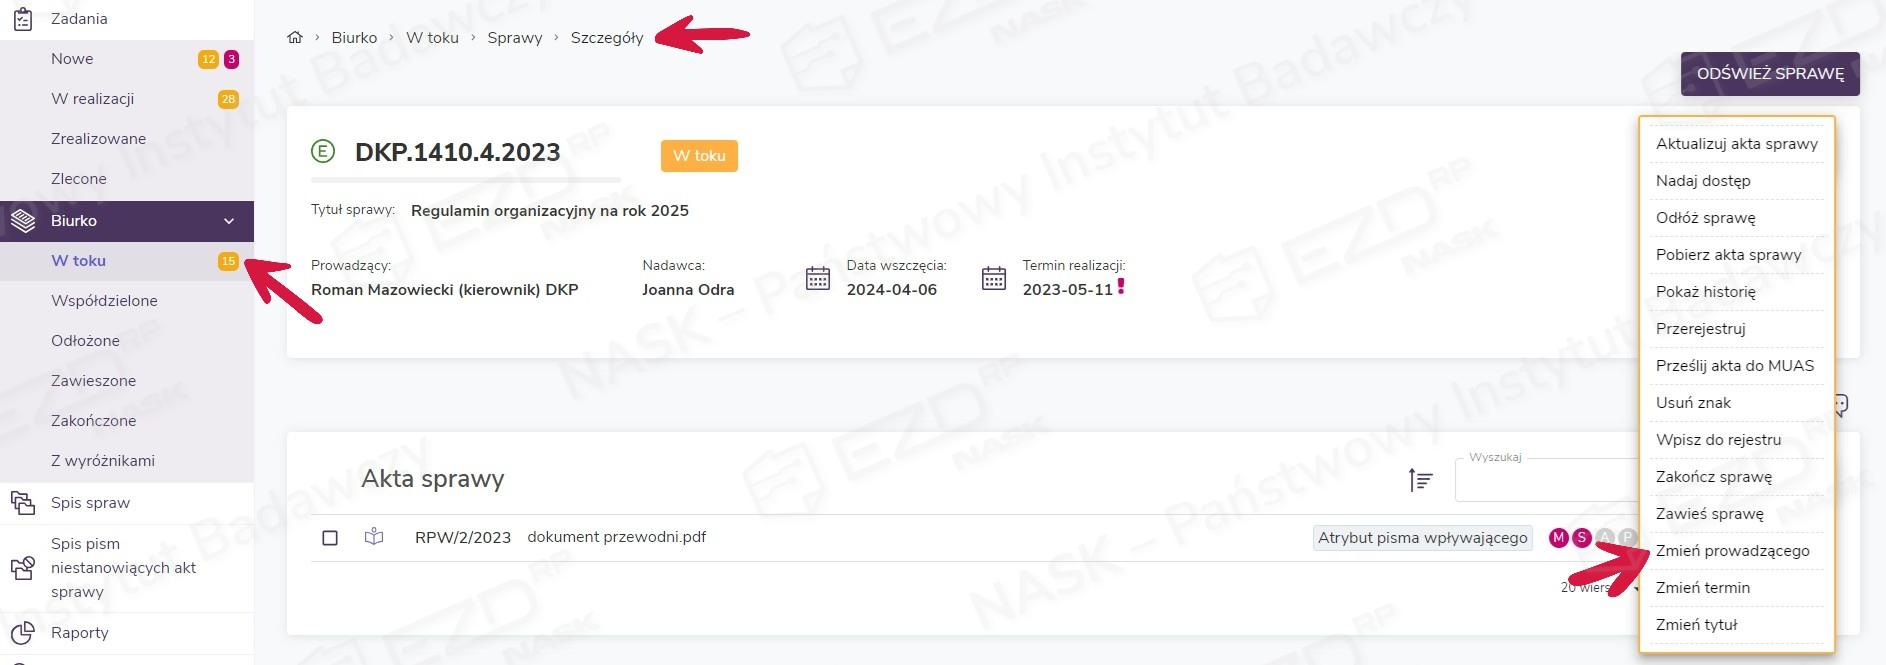
Task: Click the Zadania clipboard icon in sidebar
Action: pos(22,19)
